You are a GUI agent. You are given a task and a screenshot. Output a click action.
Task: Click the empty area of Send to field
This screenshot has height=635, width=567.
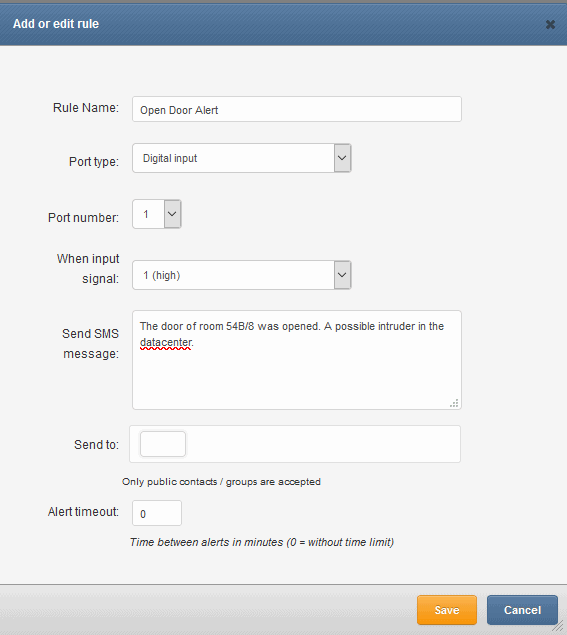pyautogui.click(x=322, y=444)
